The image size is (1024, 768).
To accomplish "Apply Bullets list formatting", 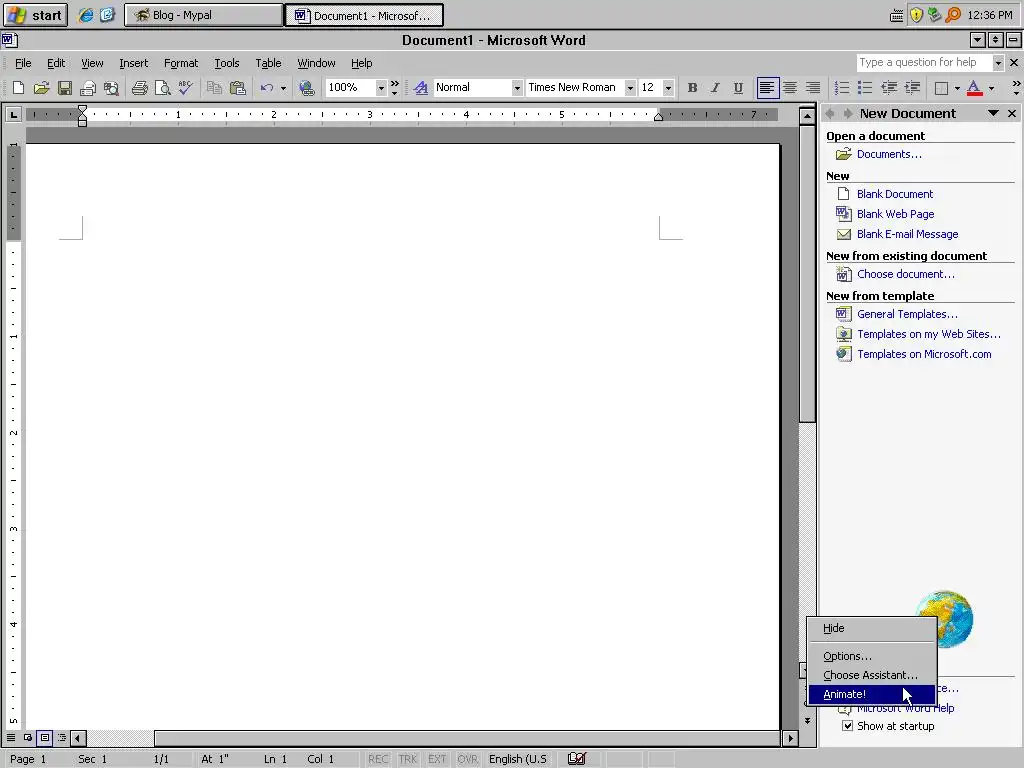I will pos(865,88).
